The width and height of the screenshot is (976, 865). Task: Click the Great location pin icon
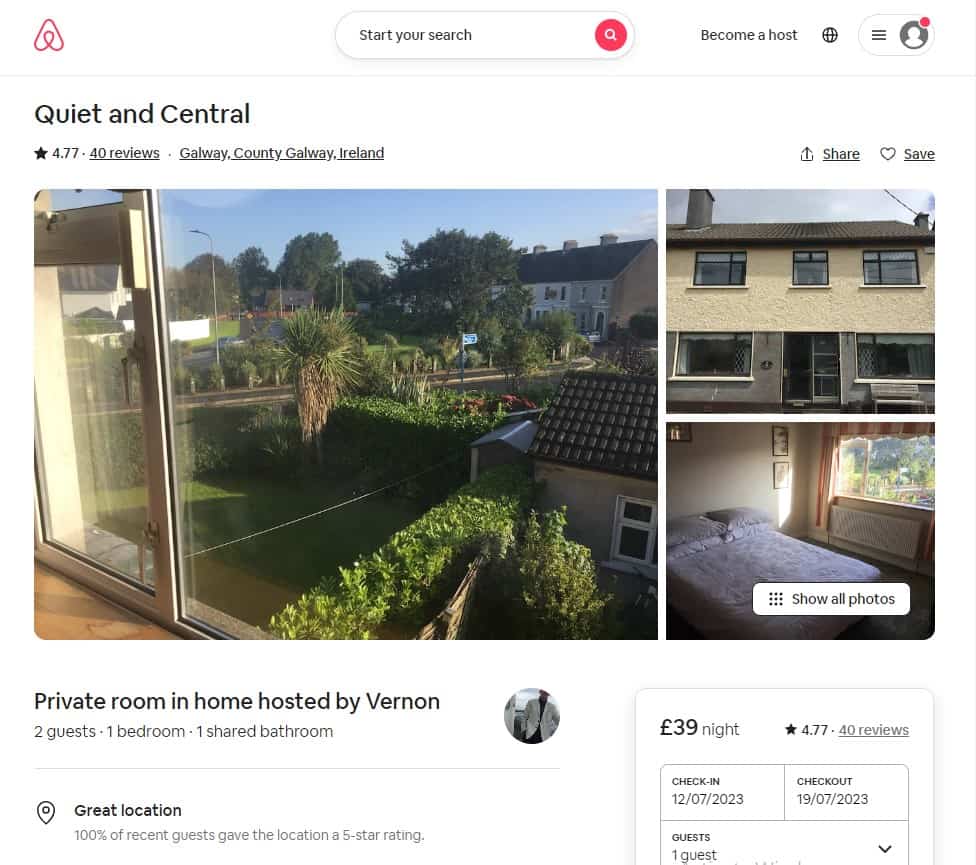click(x=46, y=812)
